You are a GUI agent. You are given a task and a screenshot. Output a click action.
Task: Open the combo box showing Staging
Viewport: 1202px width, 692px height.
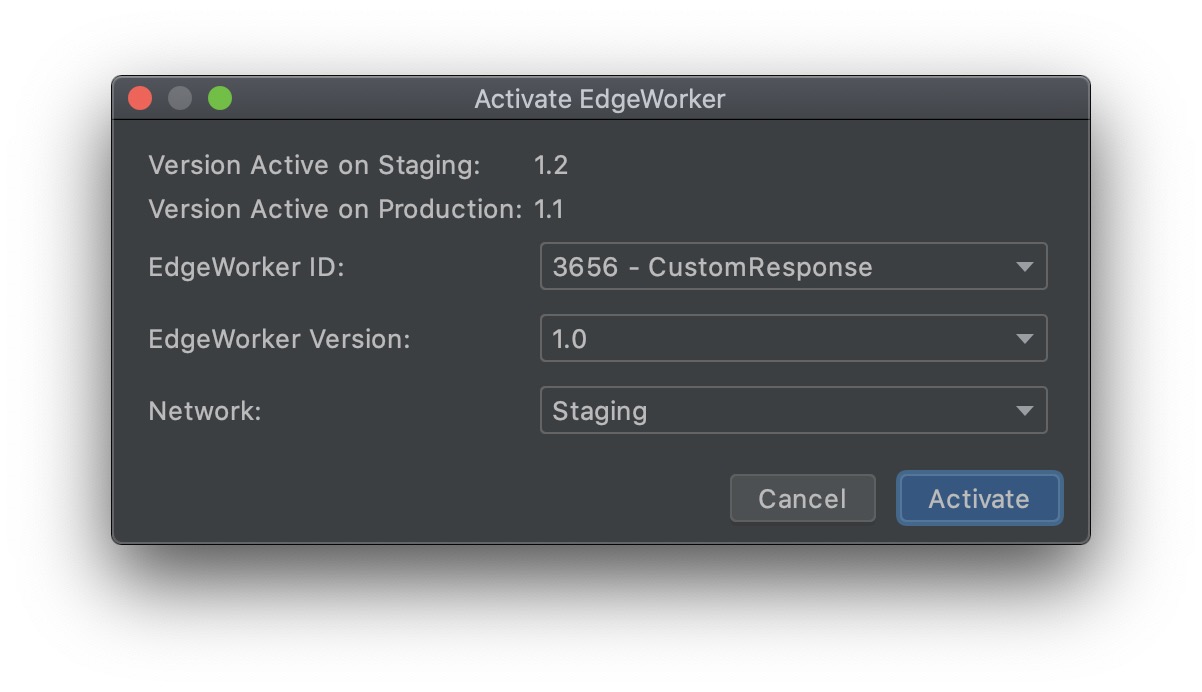pyautogui.click(x=794, y=411)
